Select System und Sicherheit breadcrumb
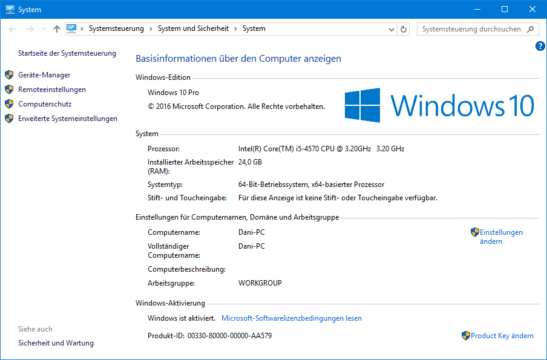The height and width of the screenshot is (360, 547). click(193, 29)
